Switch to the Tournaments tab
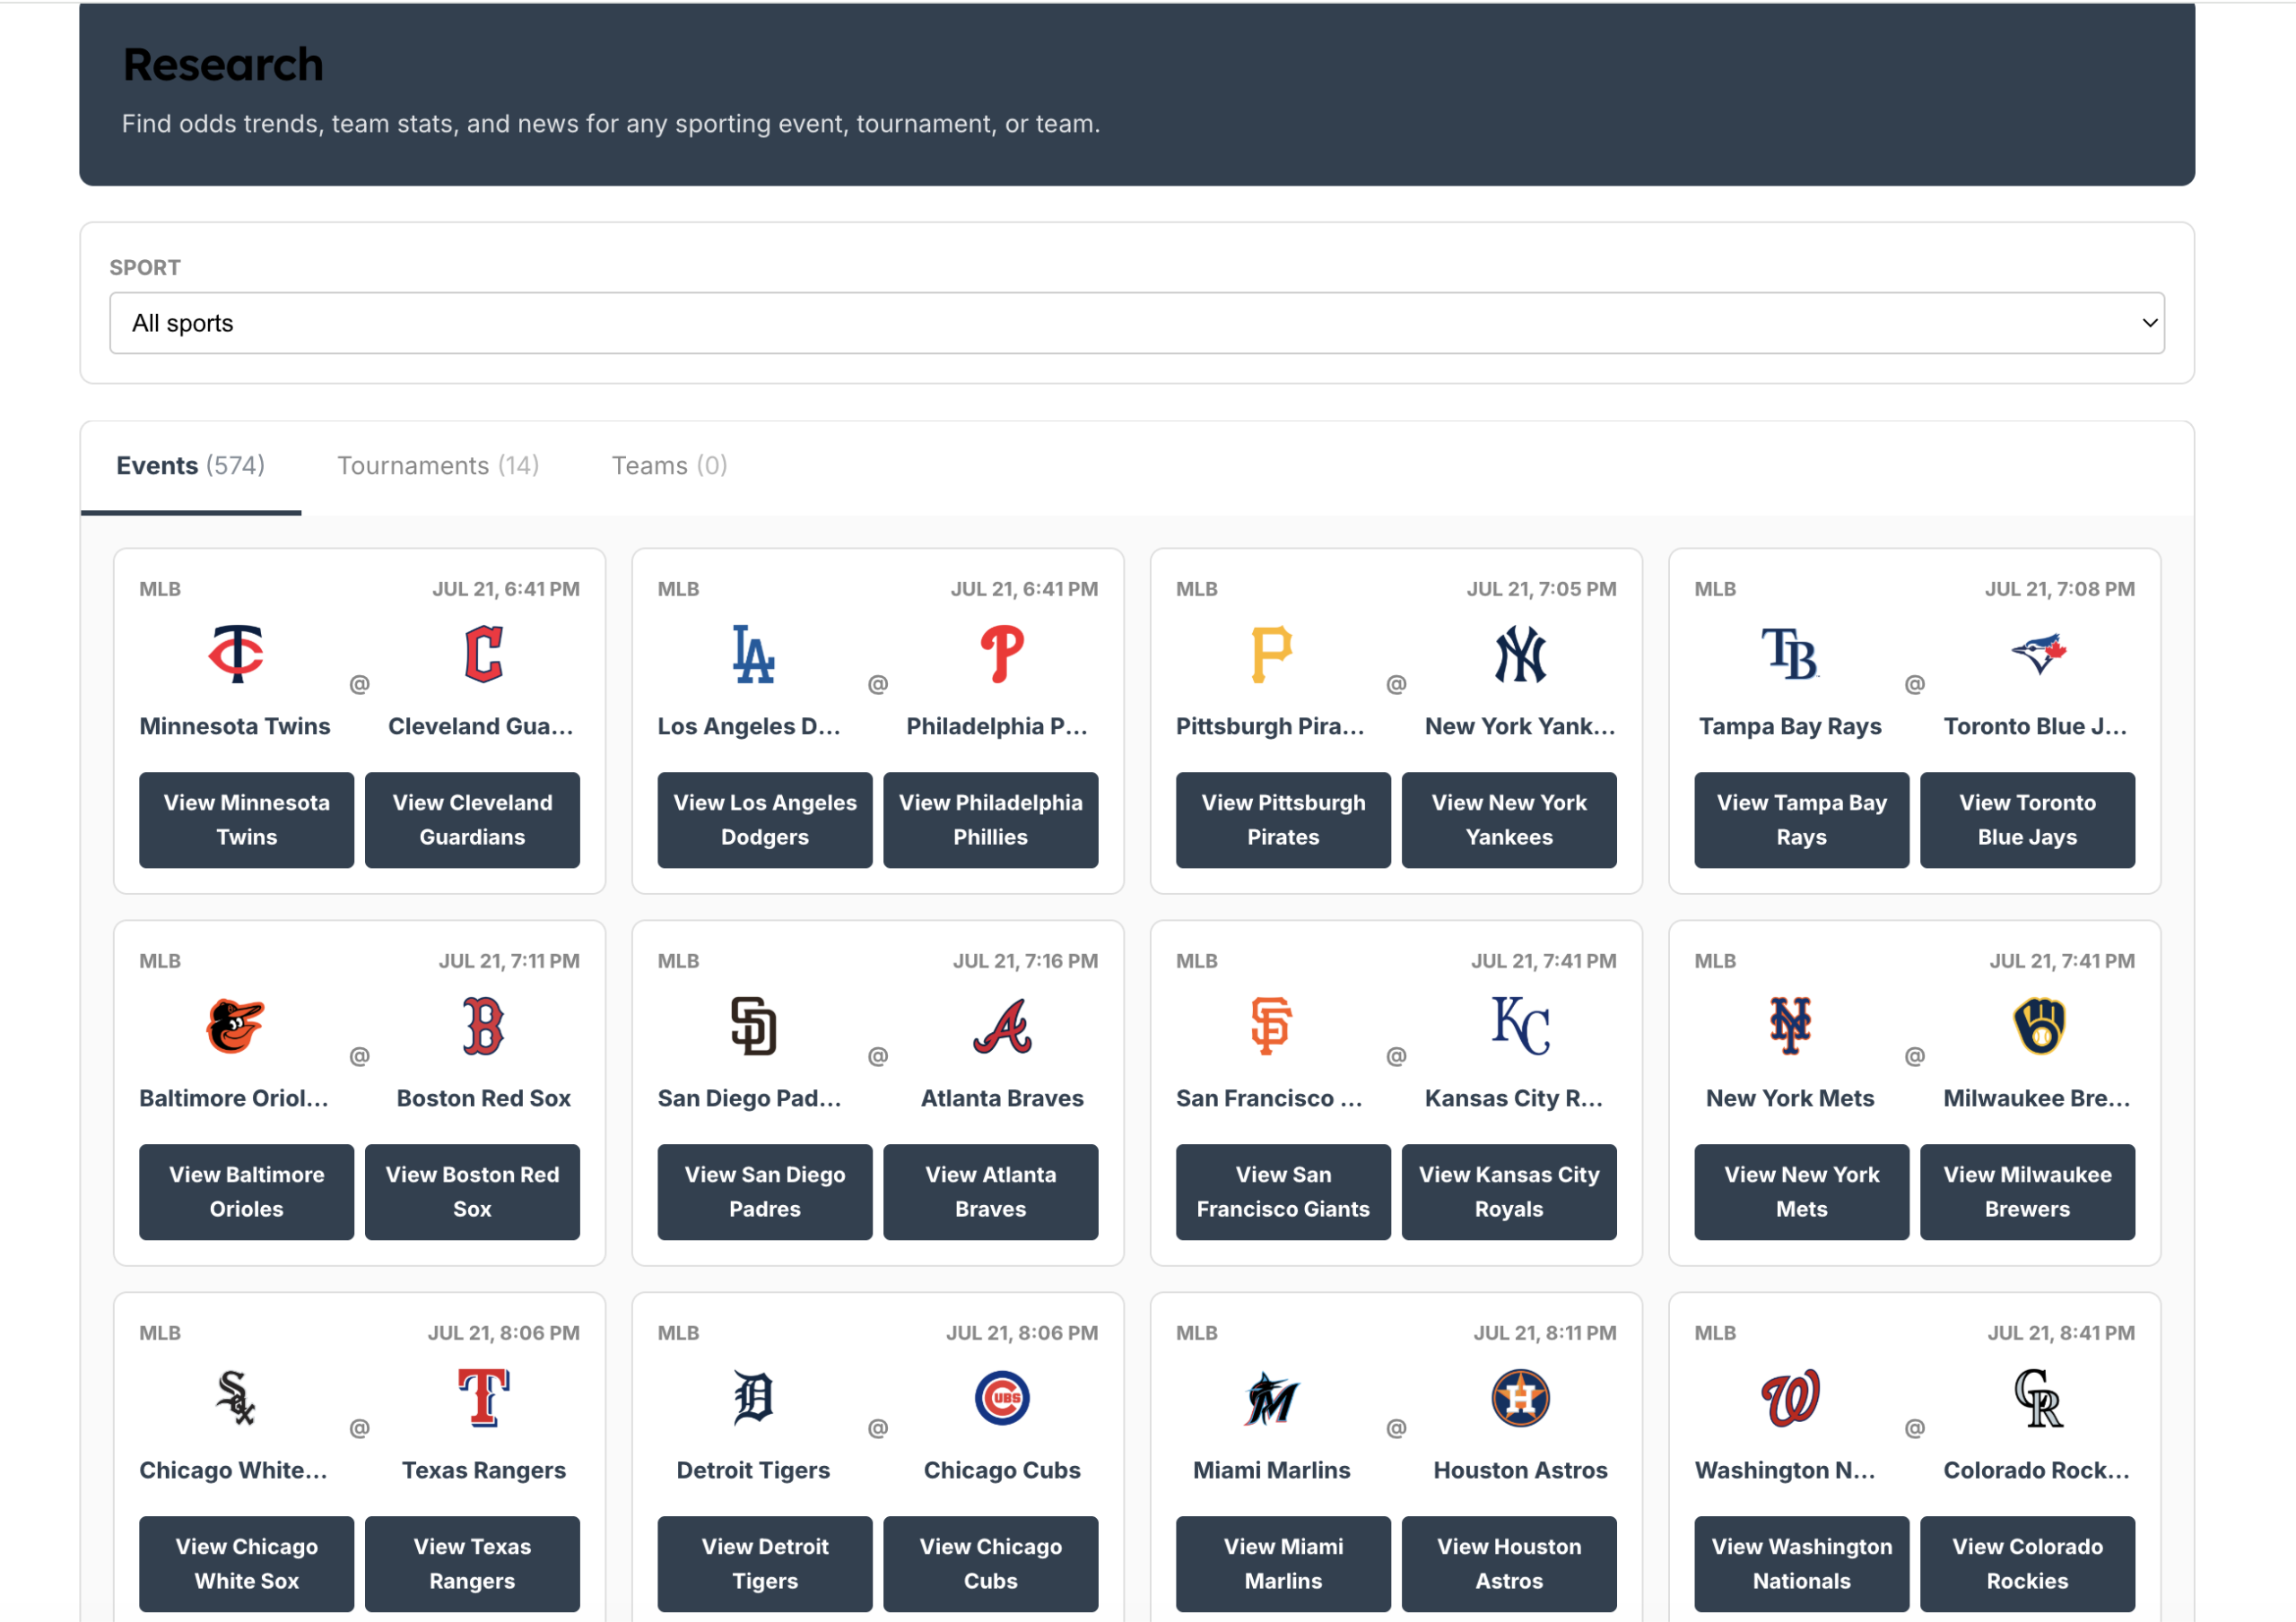 point(438,466)
